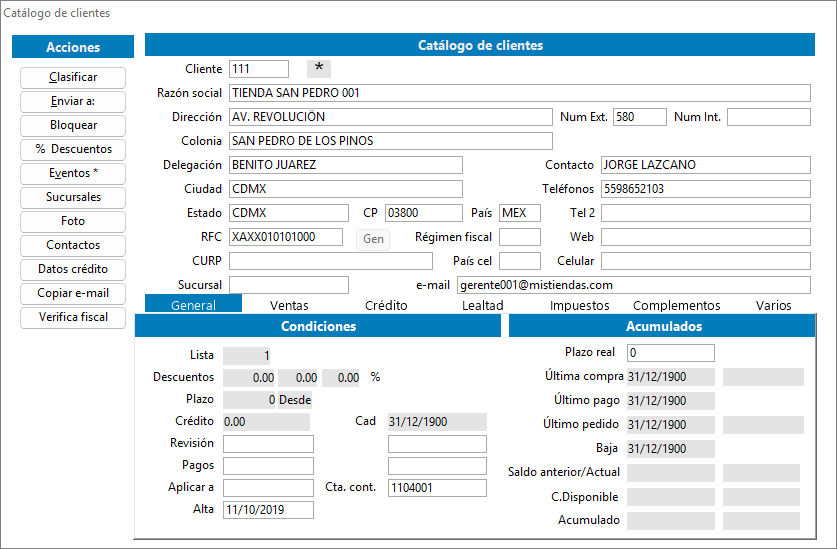
Task: Switch to the Ventas tab
Action: tap(289, 305)
